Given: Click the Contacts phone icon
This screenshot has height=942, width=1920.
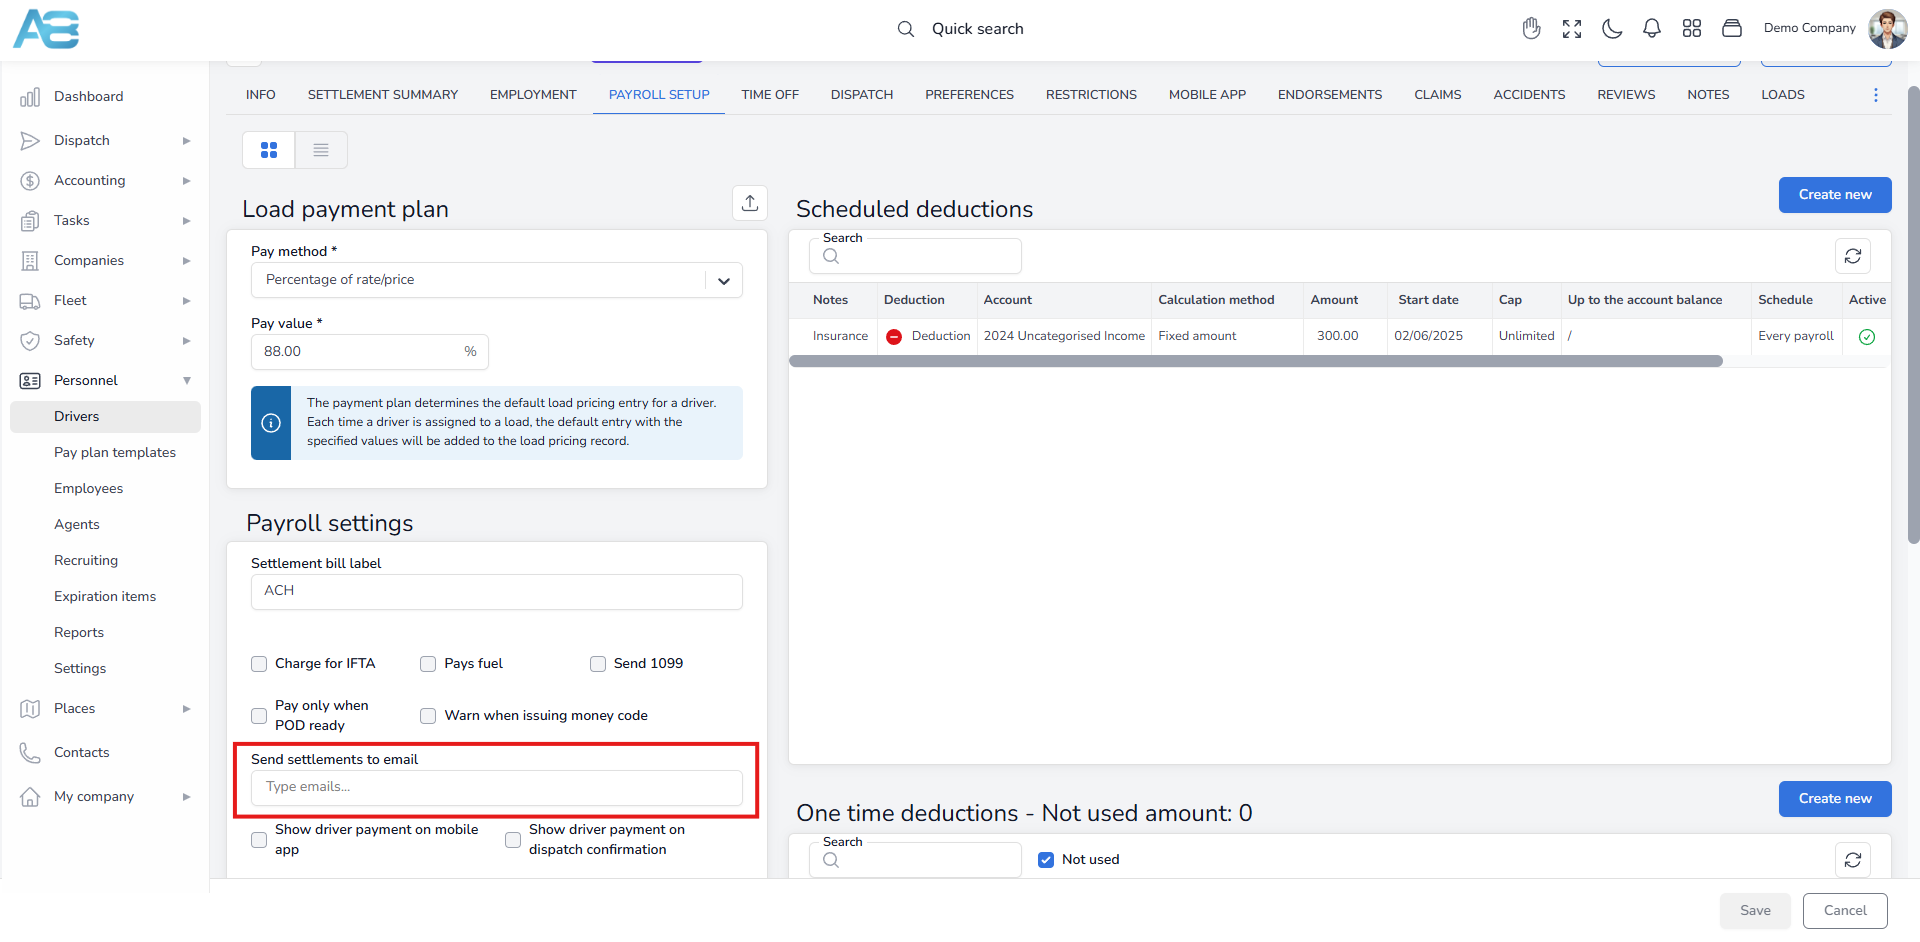Looking at the screenshot, I should tap(30, 753).
